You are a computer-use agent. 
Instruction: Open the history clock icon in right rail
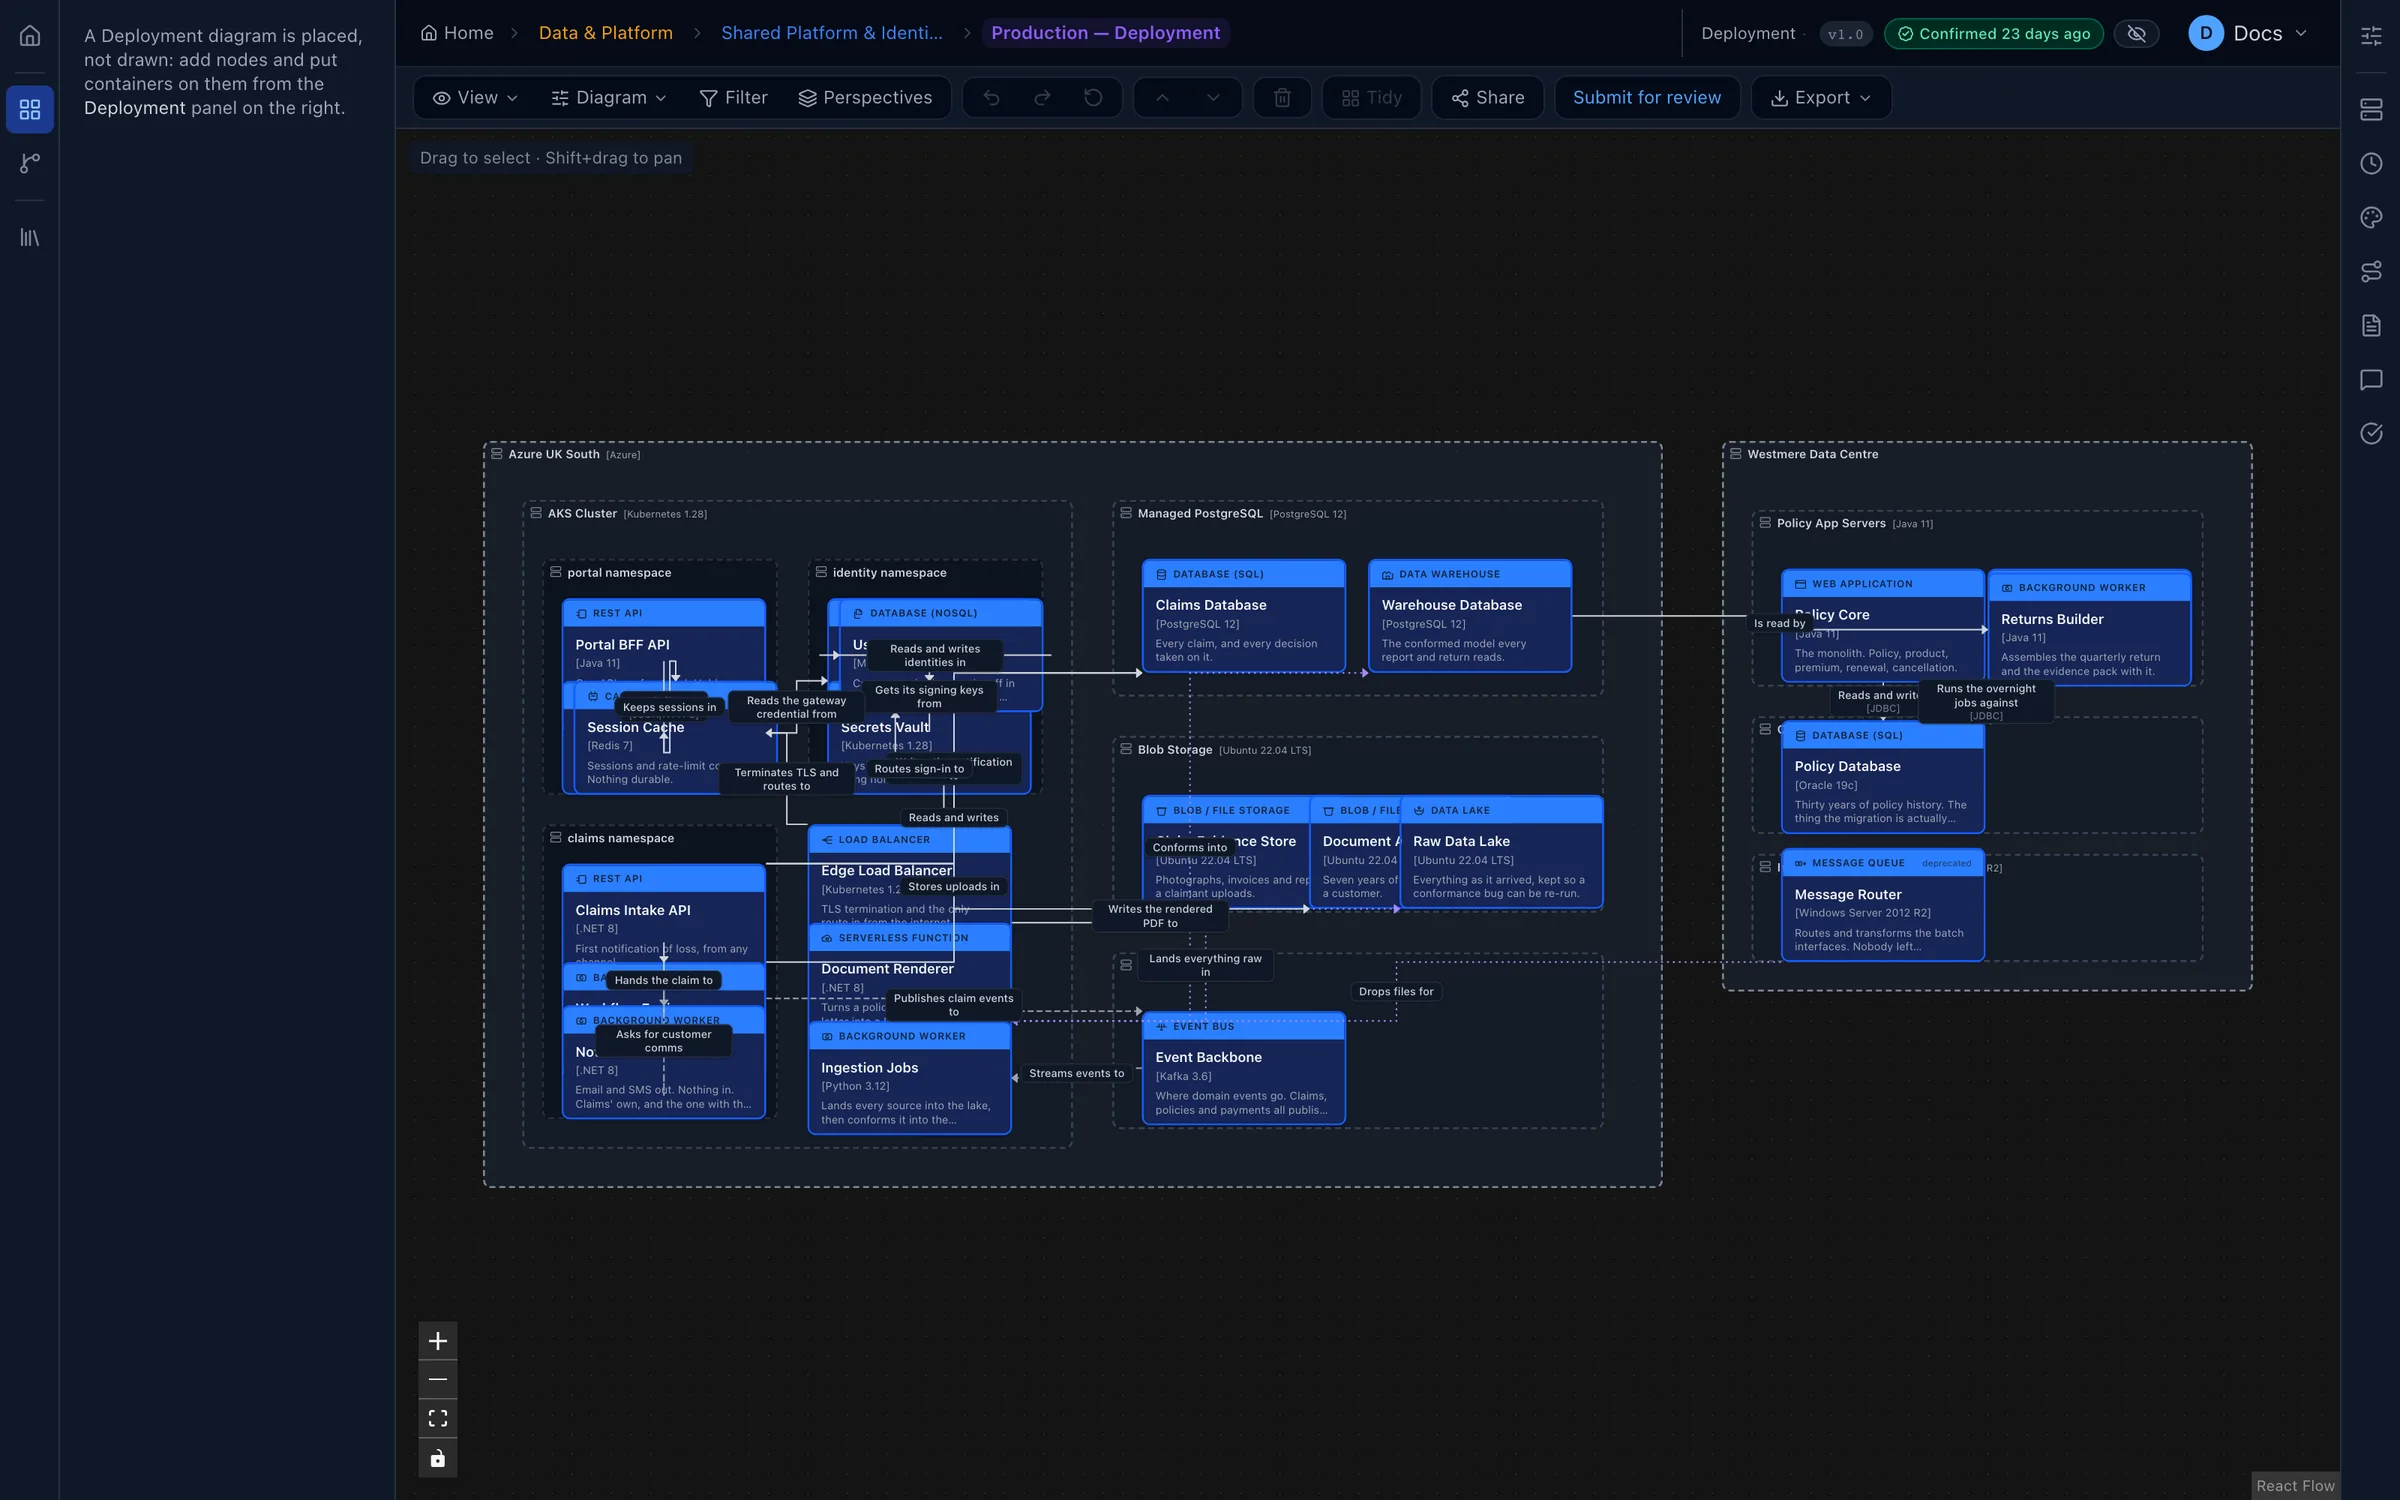pyautogui.click(x=2371, y=163)
